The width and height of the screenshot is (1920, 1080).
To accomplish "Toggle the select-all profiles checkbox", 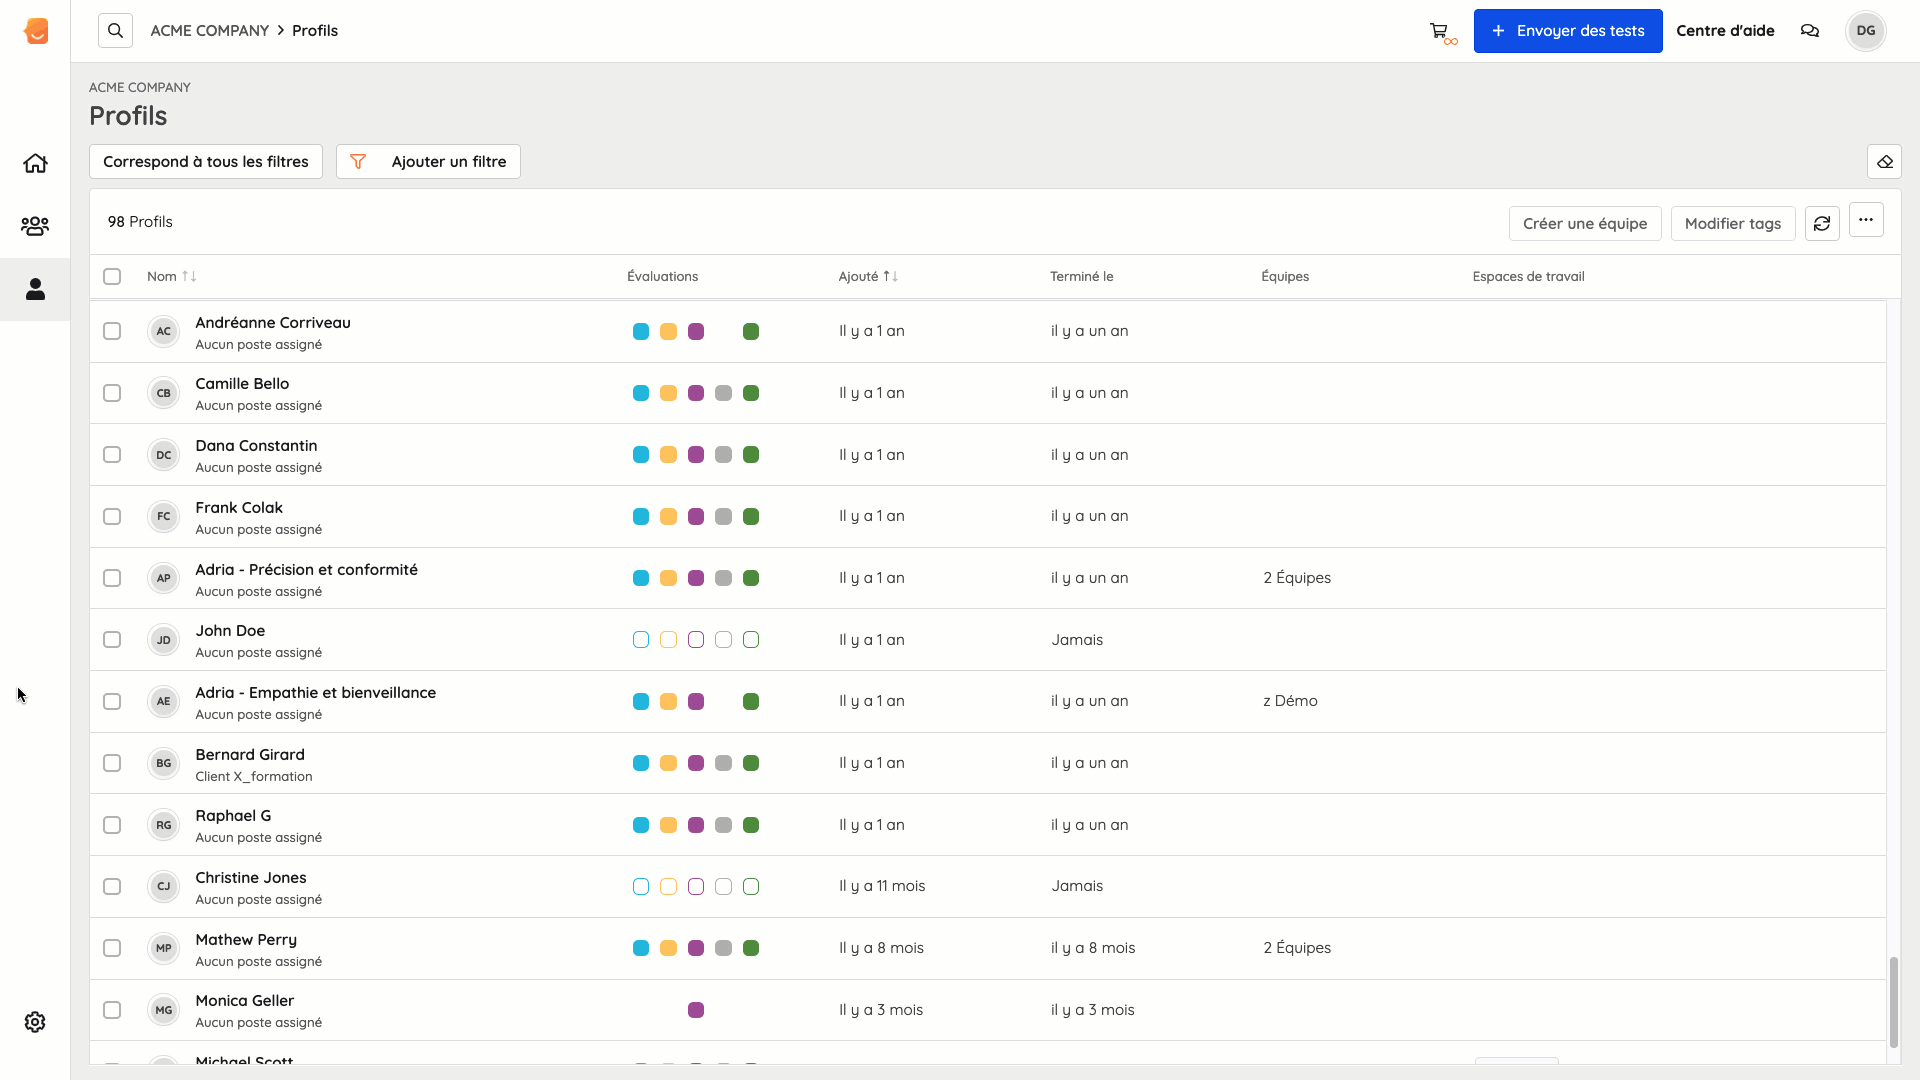I will click(x=112, y=277).
